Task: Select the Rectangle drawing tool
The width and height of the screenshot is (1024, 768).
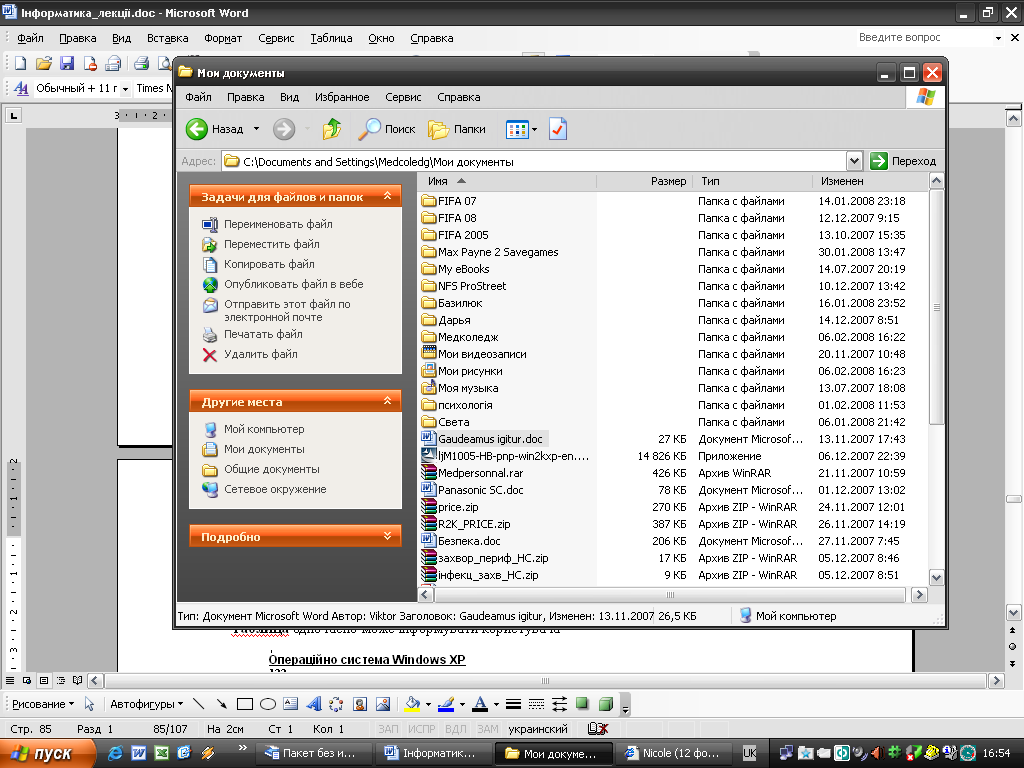Action: coord(245,704)
